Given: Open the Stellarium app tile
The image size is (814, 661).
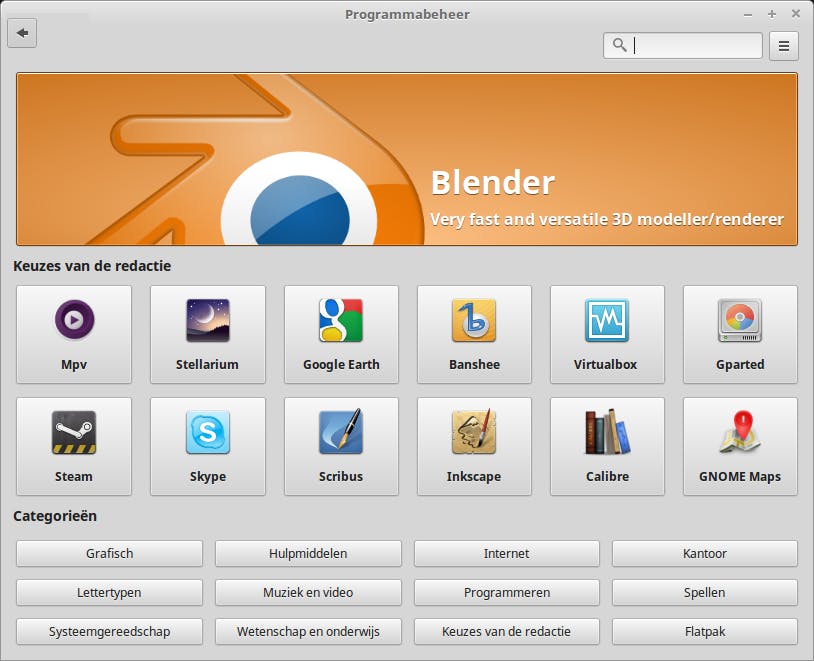Looking at the screenshot, I should pyautogui.click(x=208, y=334).
